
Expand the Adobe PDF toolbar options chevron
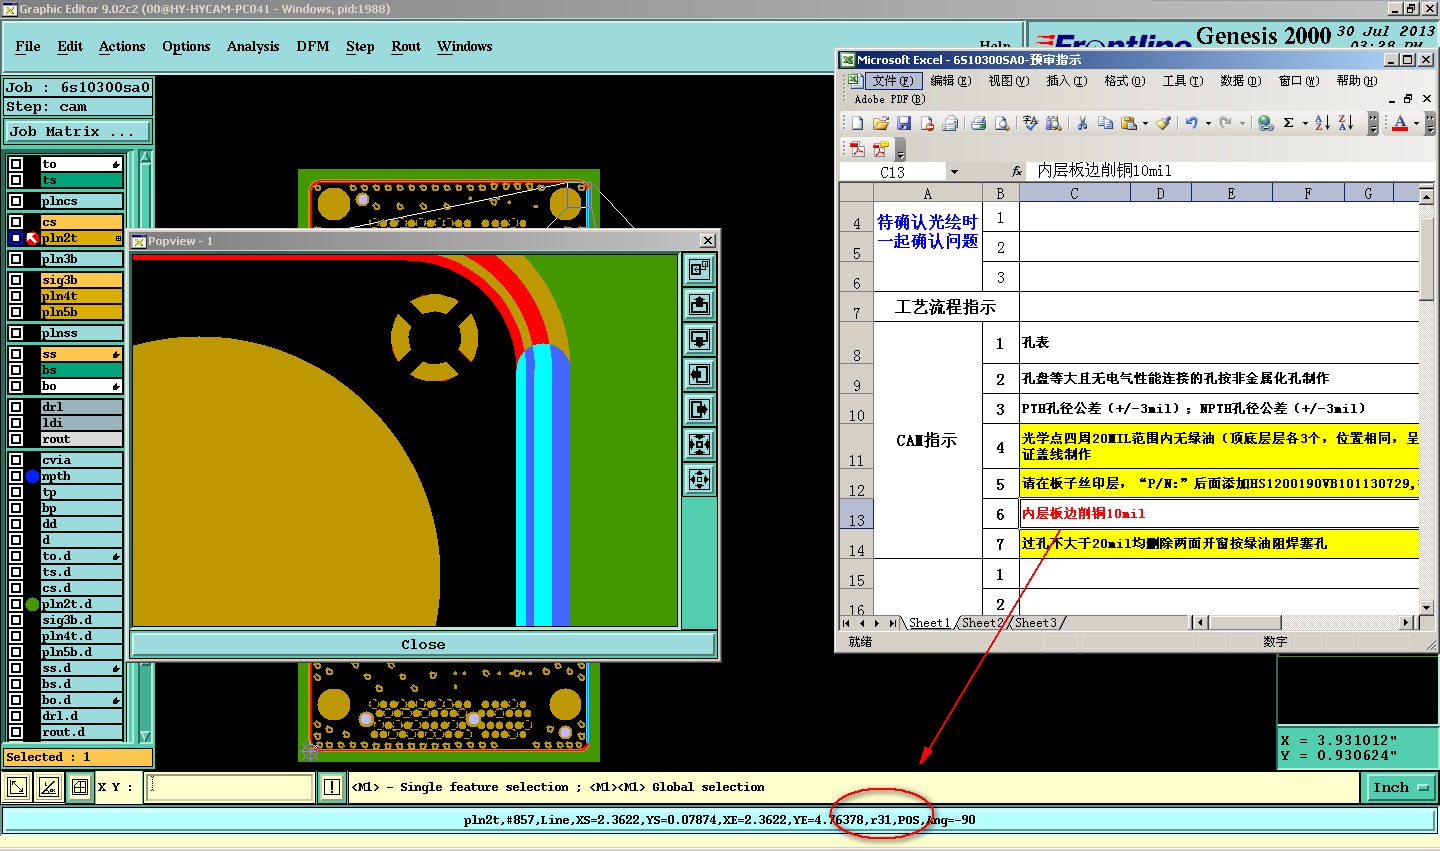coord(900,150)
